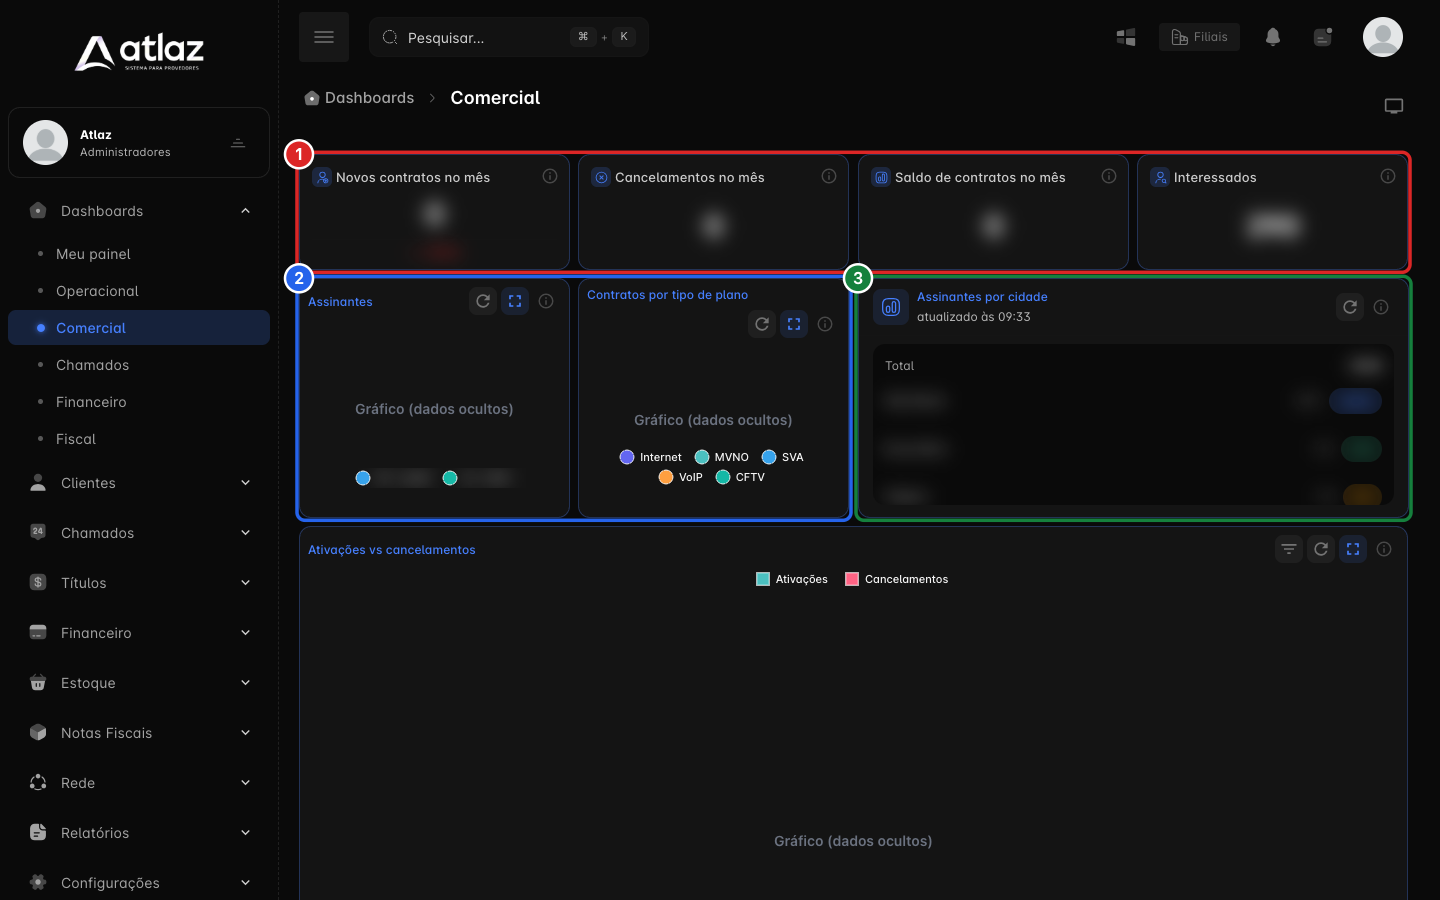The width and height of the screenshot is (1440, 900).
Task: Click the Assinantes por cidade chart icon
Action: (x=891, y=307)
